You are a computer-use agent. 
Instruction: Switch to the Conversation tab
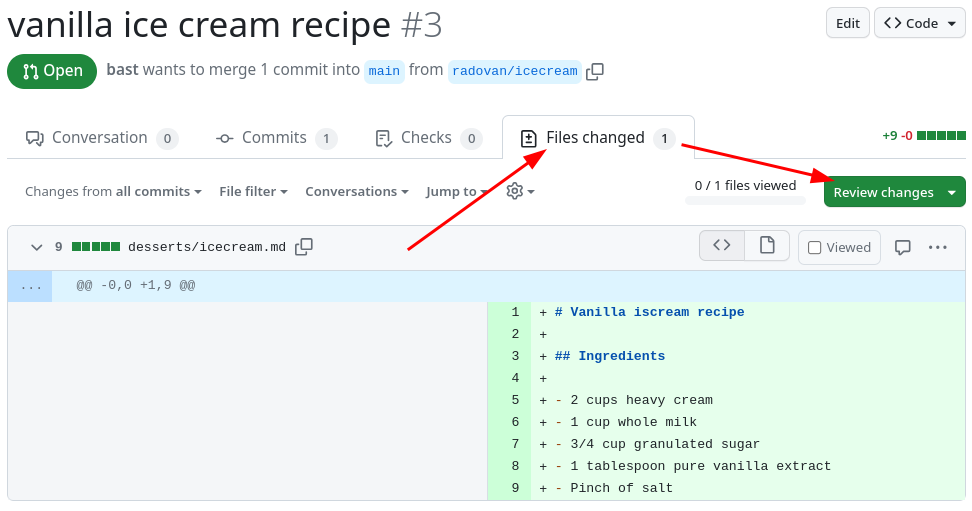[101, 138]
